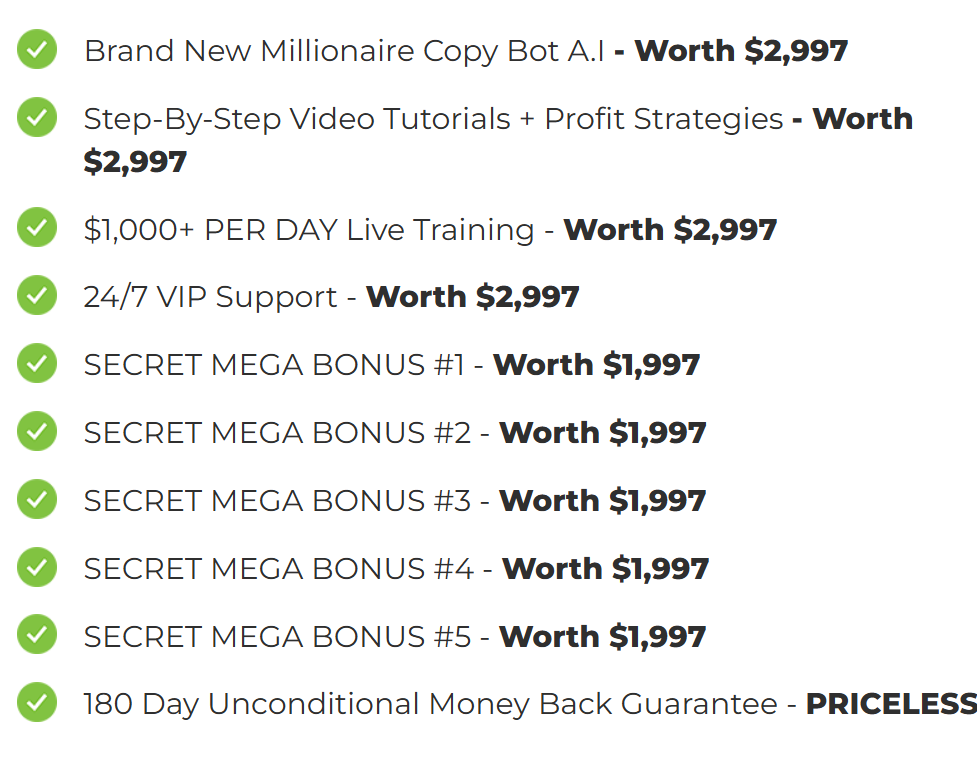This screenshot has height=763, width=977.
Task: Click the $1,000+ PER DAY Live Training text
Action: click(309, 230)
